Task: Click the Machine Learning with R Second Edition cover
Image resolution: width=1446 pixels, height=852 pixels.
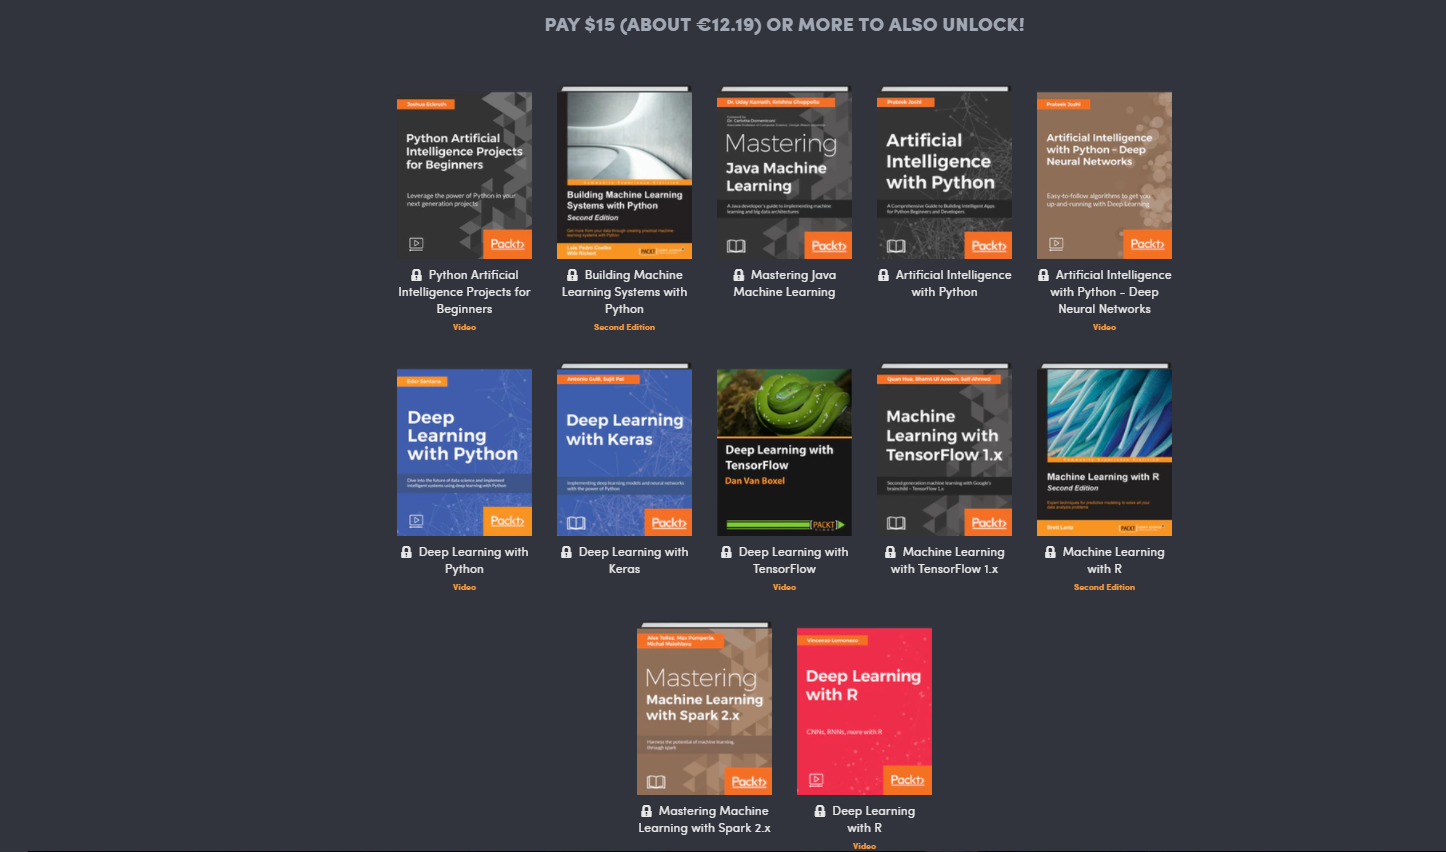Action: 1104,448
